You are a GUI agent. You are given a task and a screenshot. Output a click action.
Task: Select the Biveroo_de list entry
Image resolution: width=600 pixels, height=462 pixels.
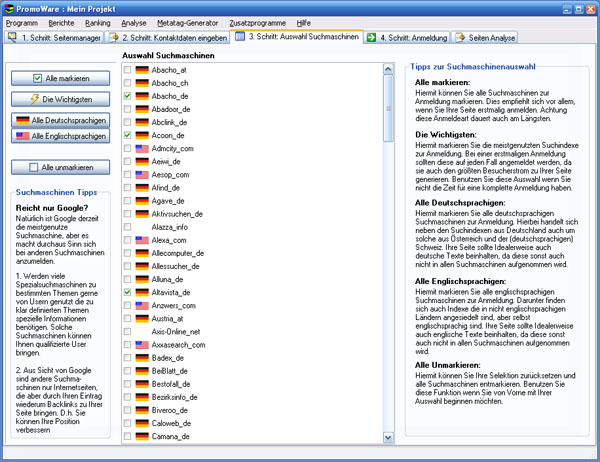tap(170, 410)
